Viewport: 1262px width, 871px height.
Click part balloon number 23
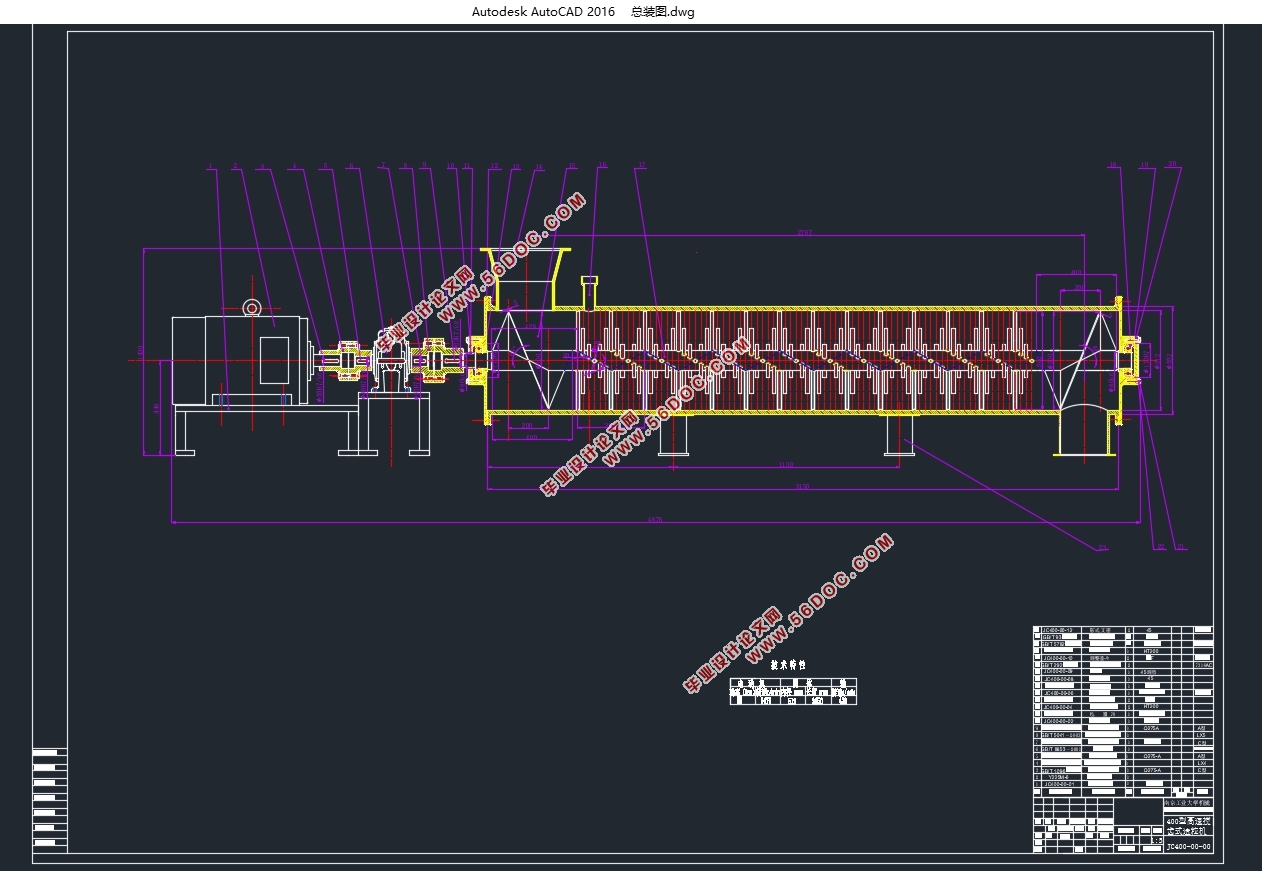tap(1103, 547)
